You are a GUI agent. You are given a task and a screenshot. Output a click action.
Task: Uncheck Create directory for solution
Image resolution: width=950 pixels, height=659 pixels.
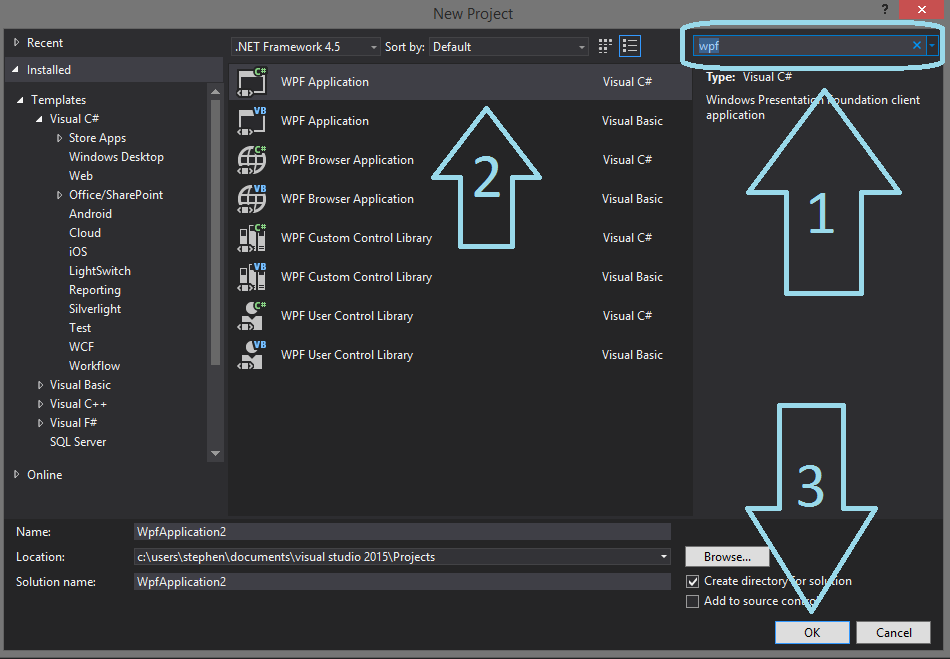coord(693,581)
